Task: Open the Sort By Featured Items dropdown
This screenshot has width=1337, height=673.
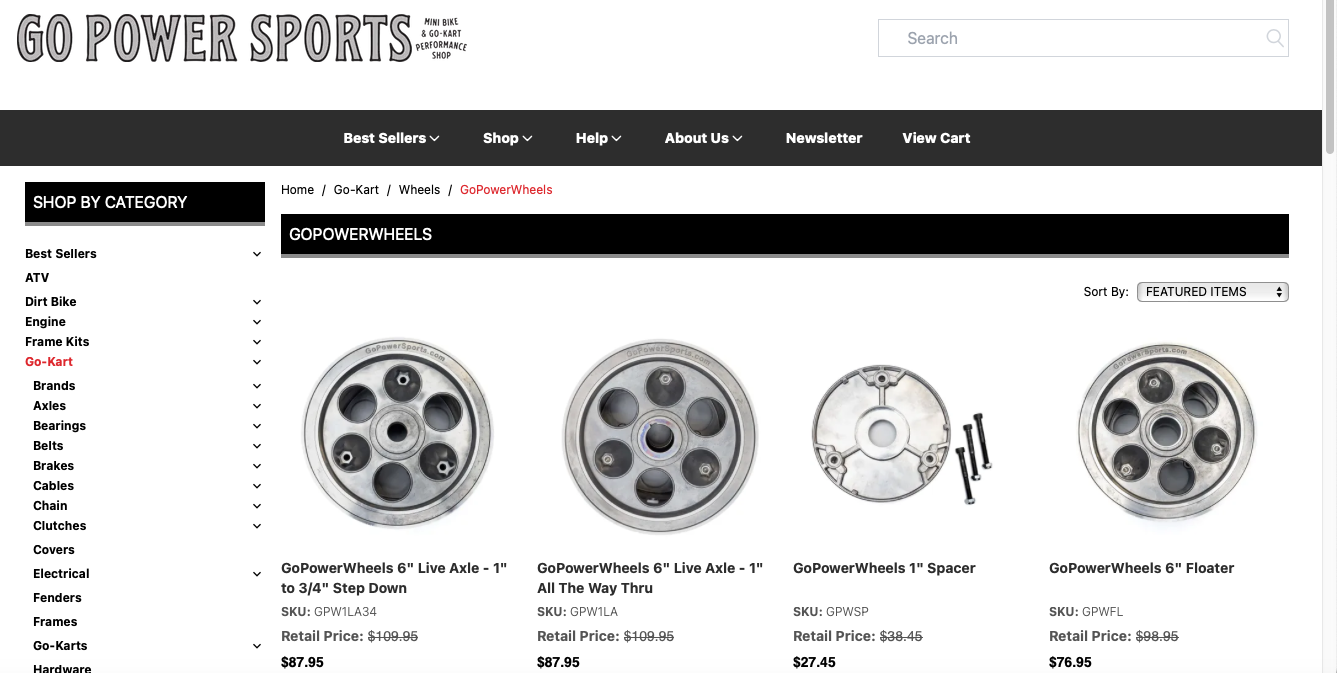Action: (1212, 292)
